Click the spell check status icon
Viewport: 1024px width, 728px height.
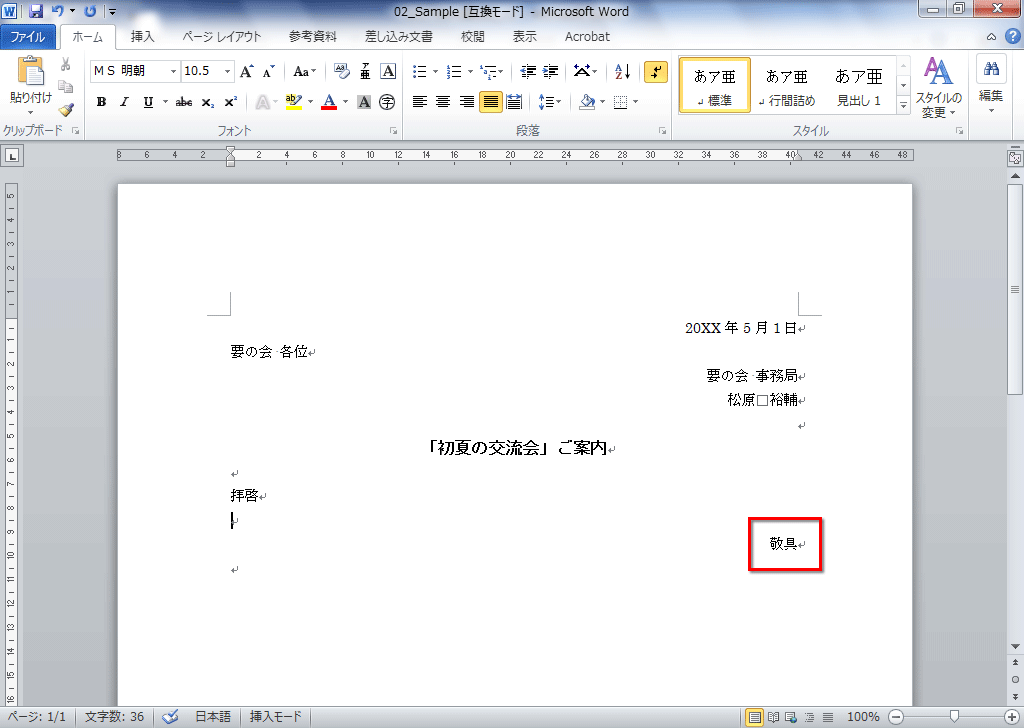click(170, 717)
